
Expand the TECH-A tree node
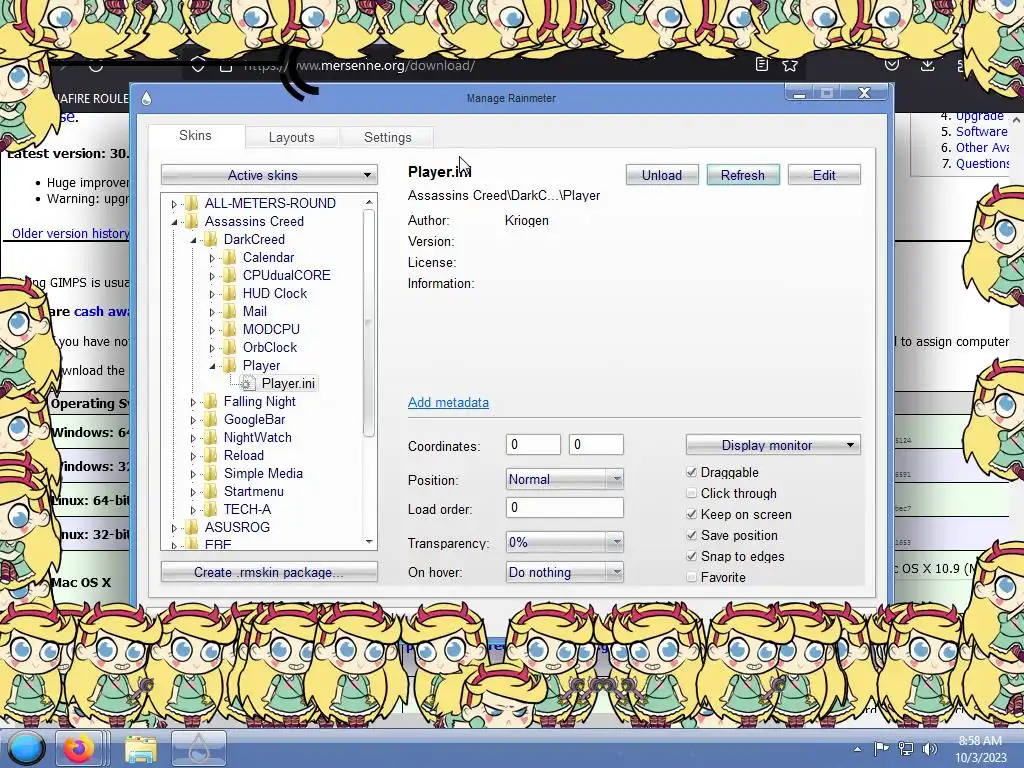(x=193, y=510)
